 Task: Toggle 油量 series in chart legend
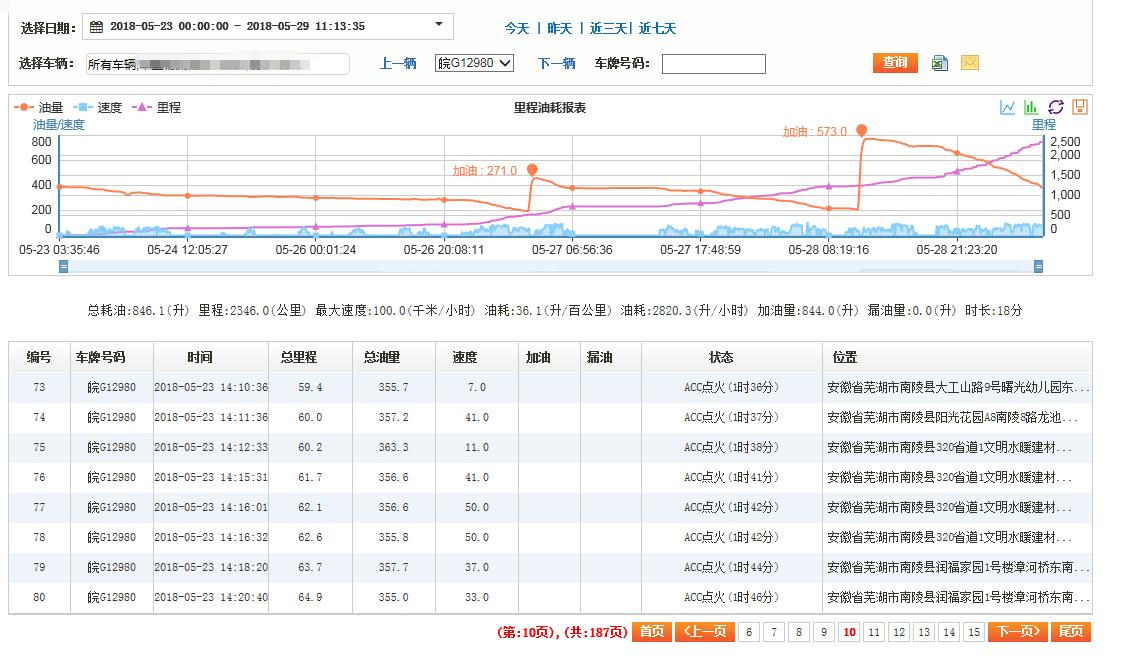(39, 107)
